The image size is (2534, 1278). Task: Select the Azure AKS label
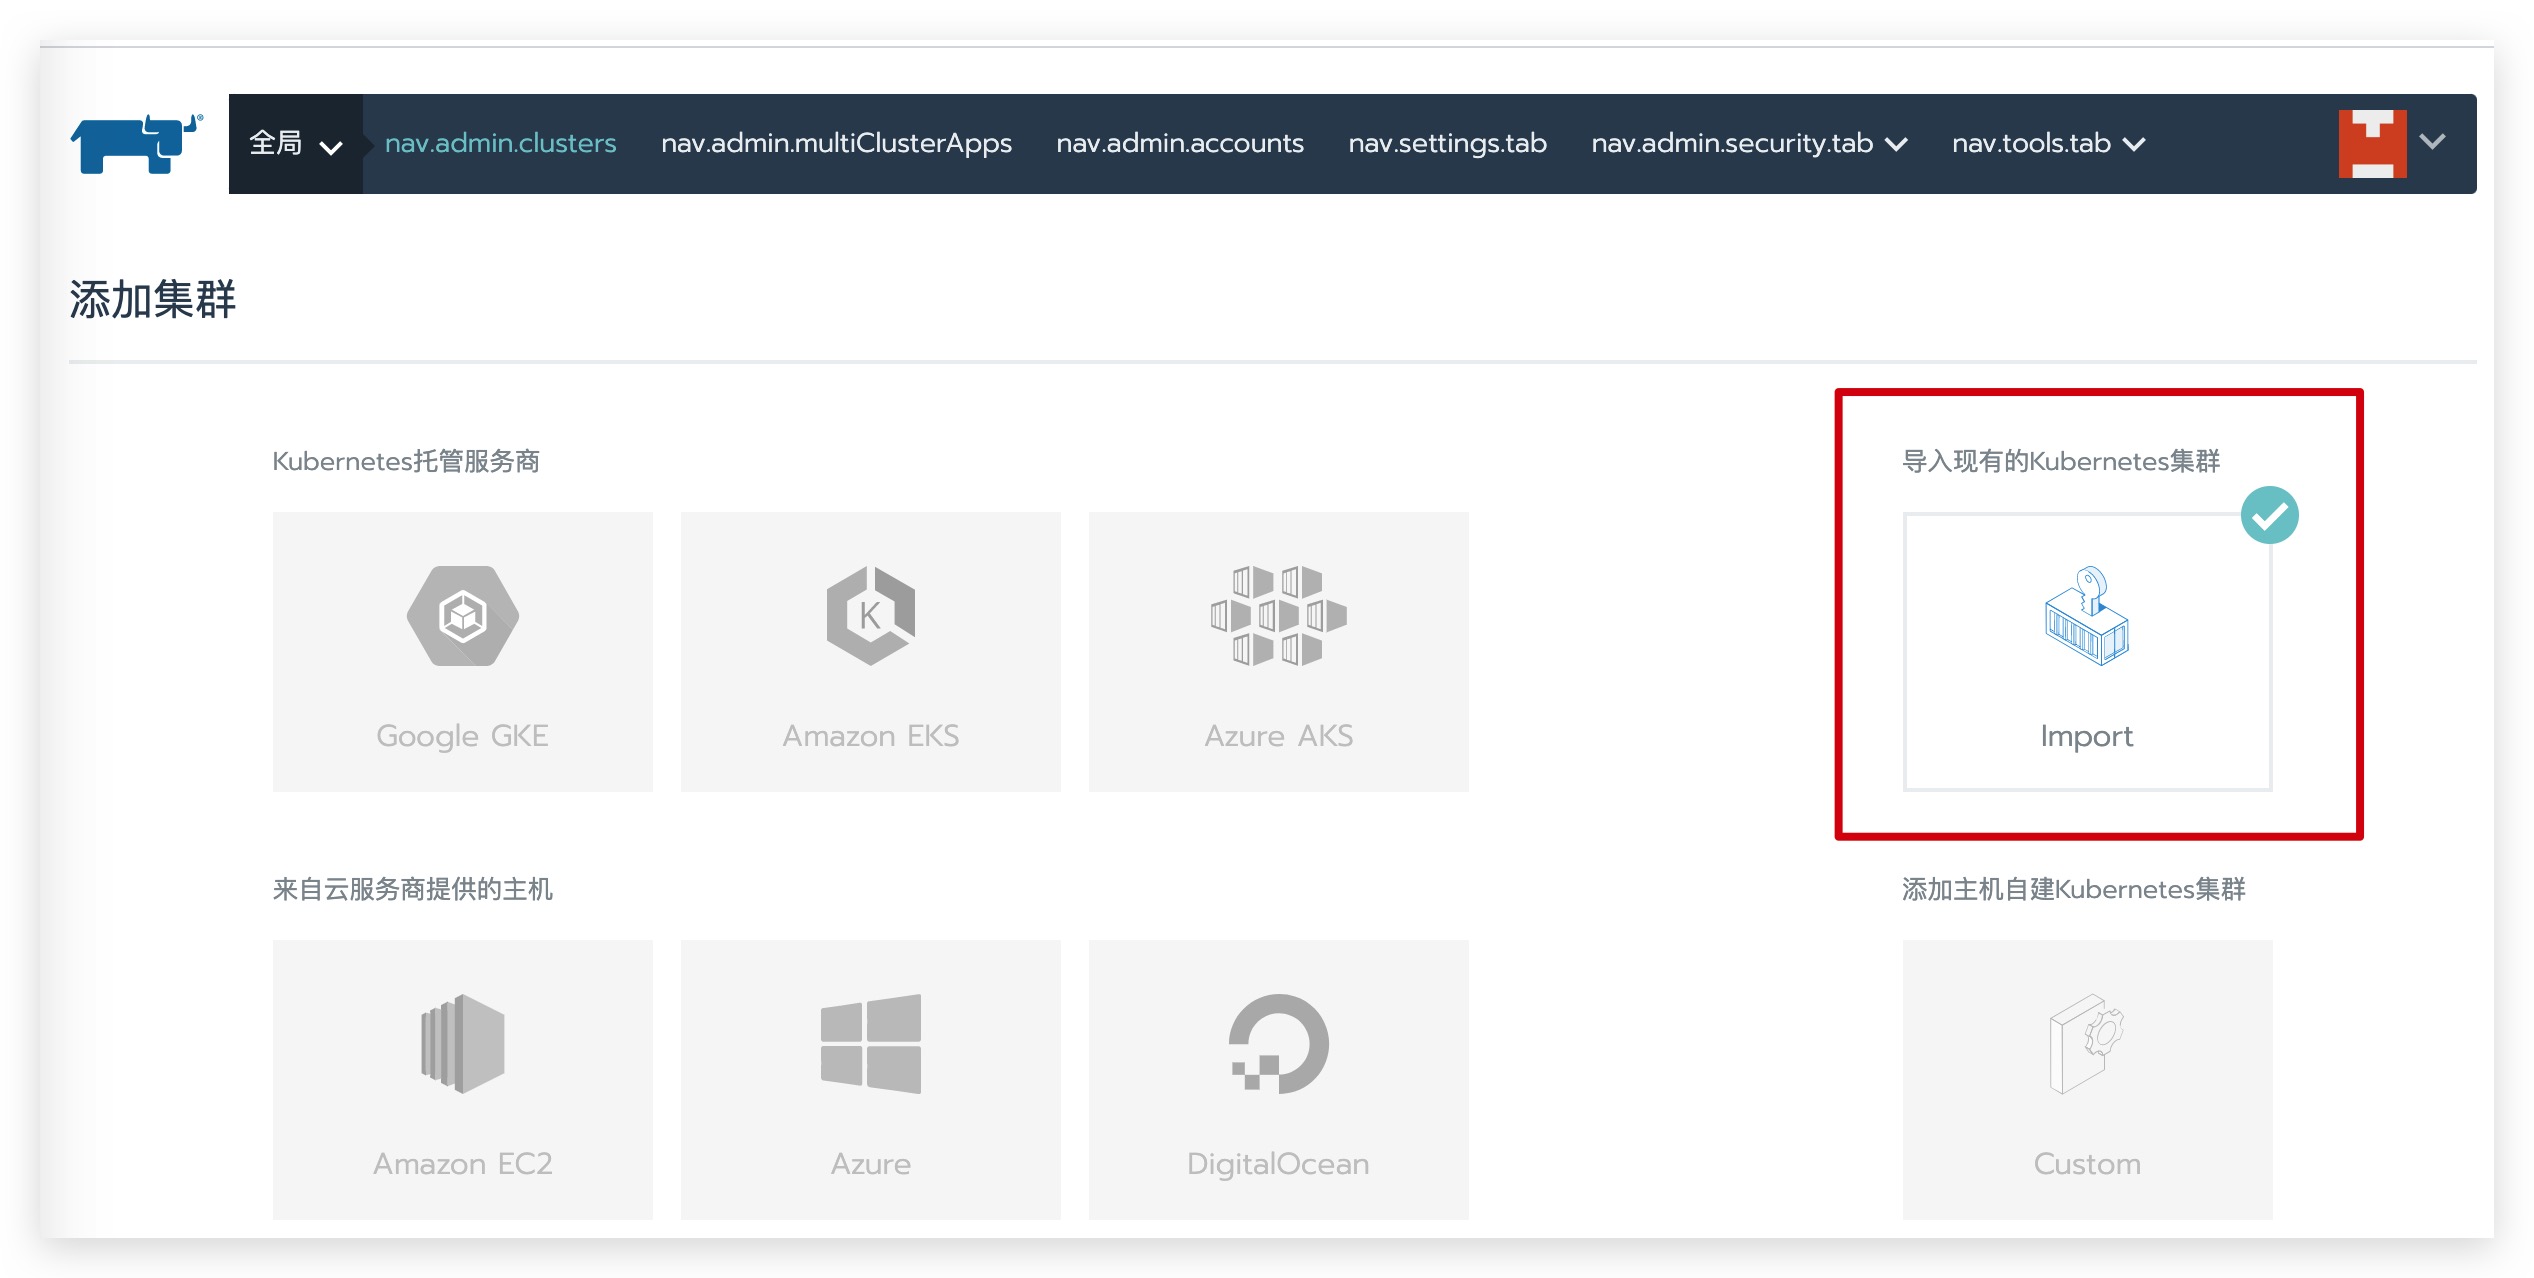[1278, 736]
